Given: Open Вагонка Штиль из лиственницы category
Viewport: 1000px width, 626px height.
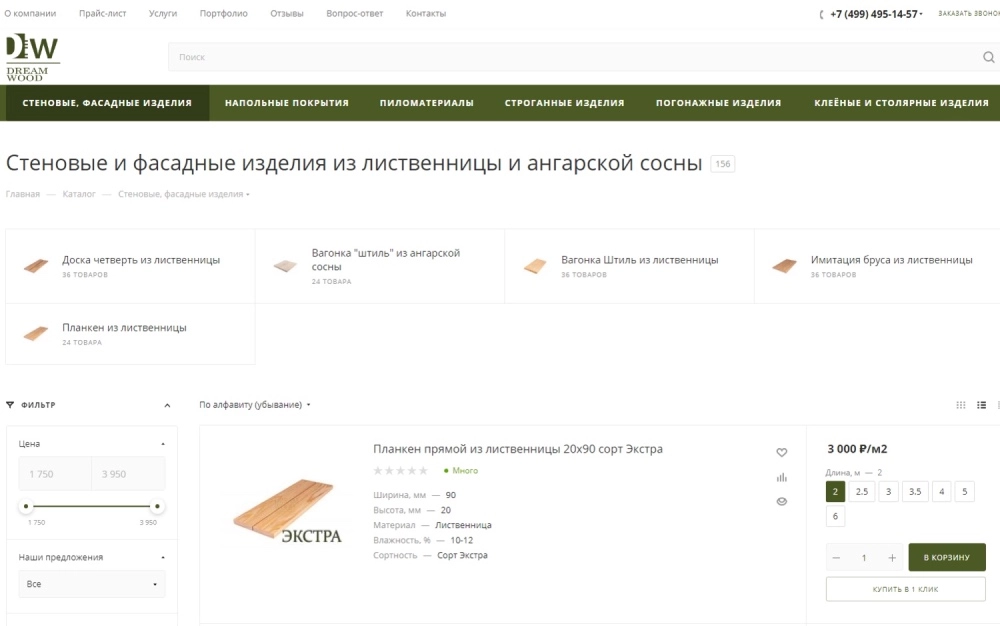Looking at the screenshot, I should tap(640, 260).
